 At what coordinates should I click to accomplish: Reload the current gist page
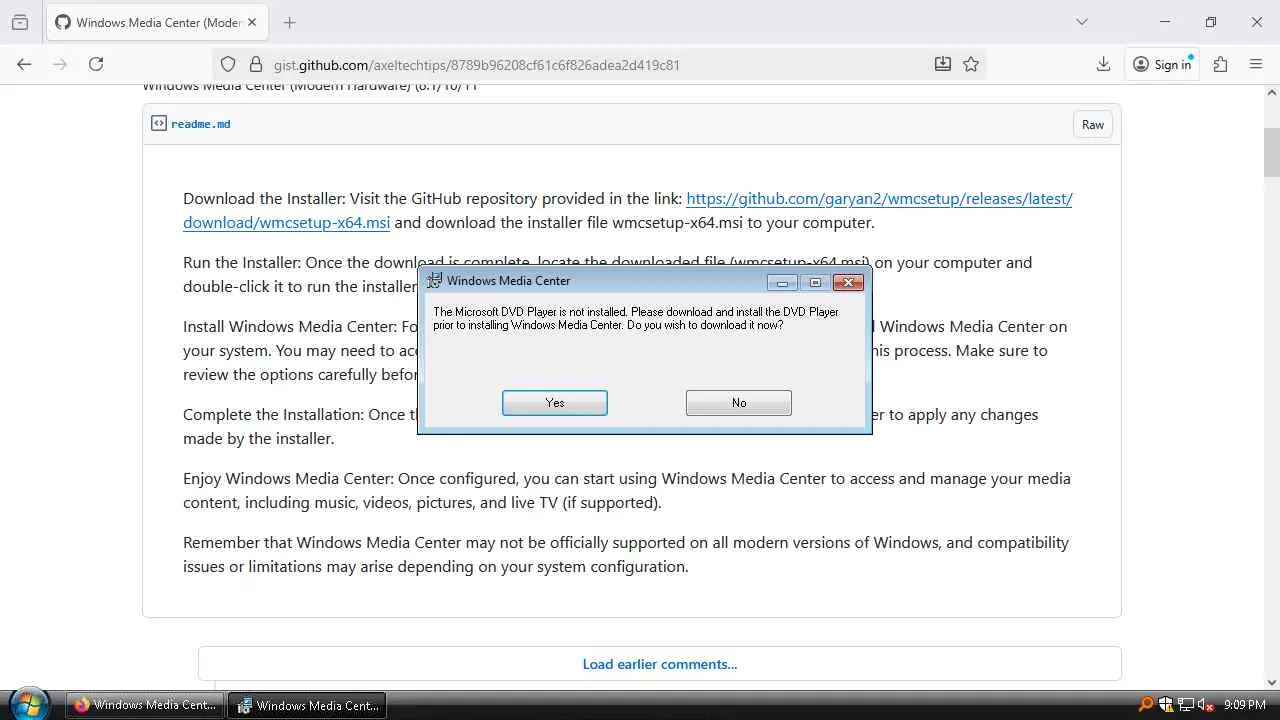click(x=96, y=64)
